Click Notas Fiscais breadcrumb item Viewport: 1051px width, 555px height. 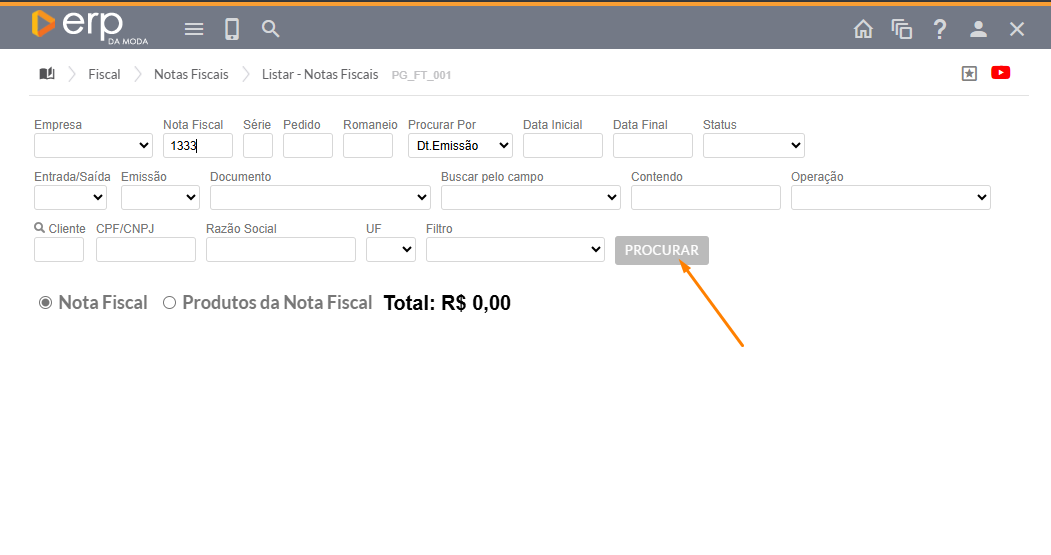tap(191, 74)
